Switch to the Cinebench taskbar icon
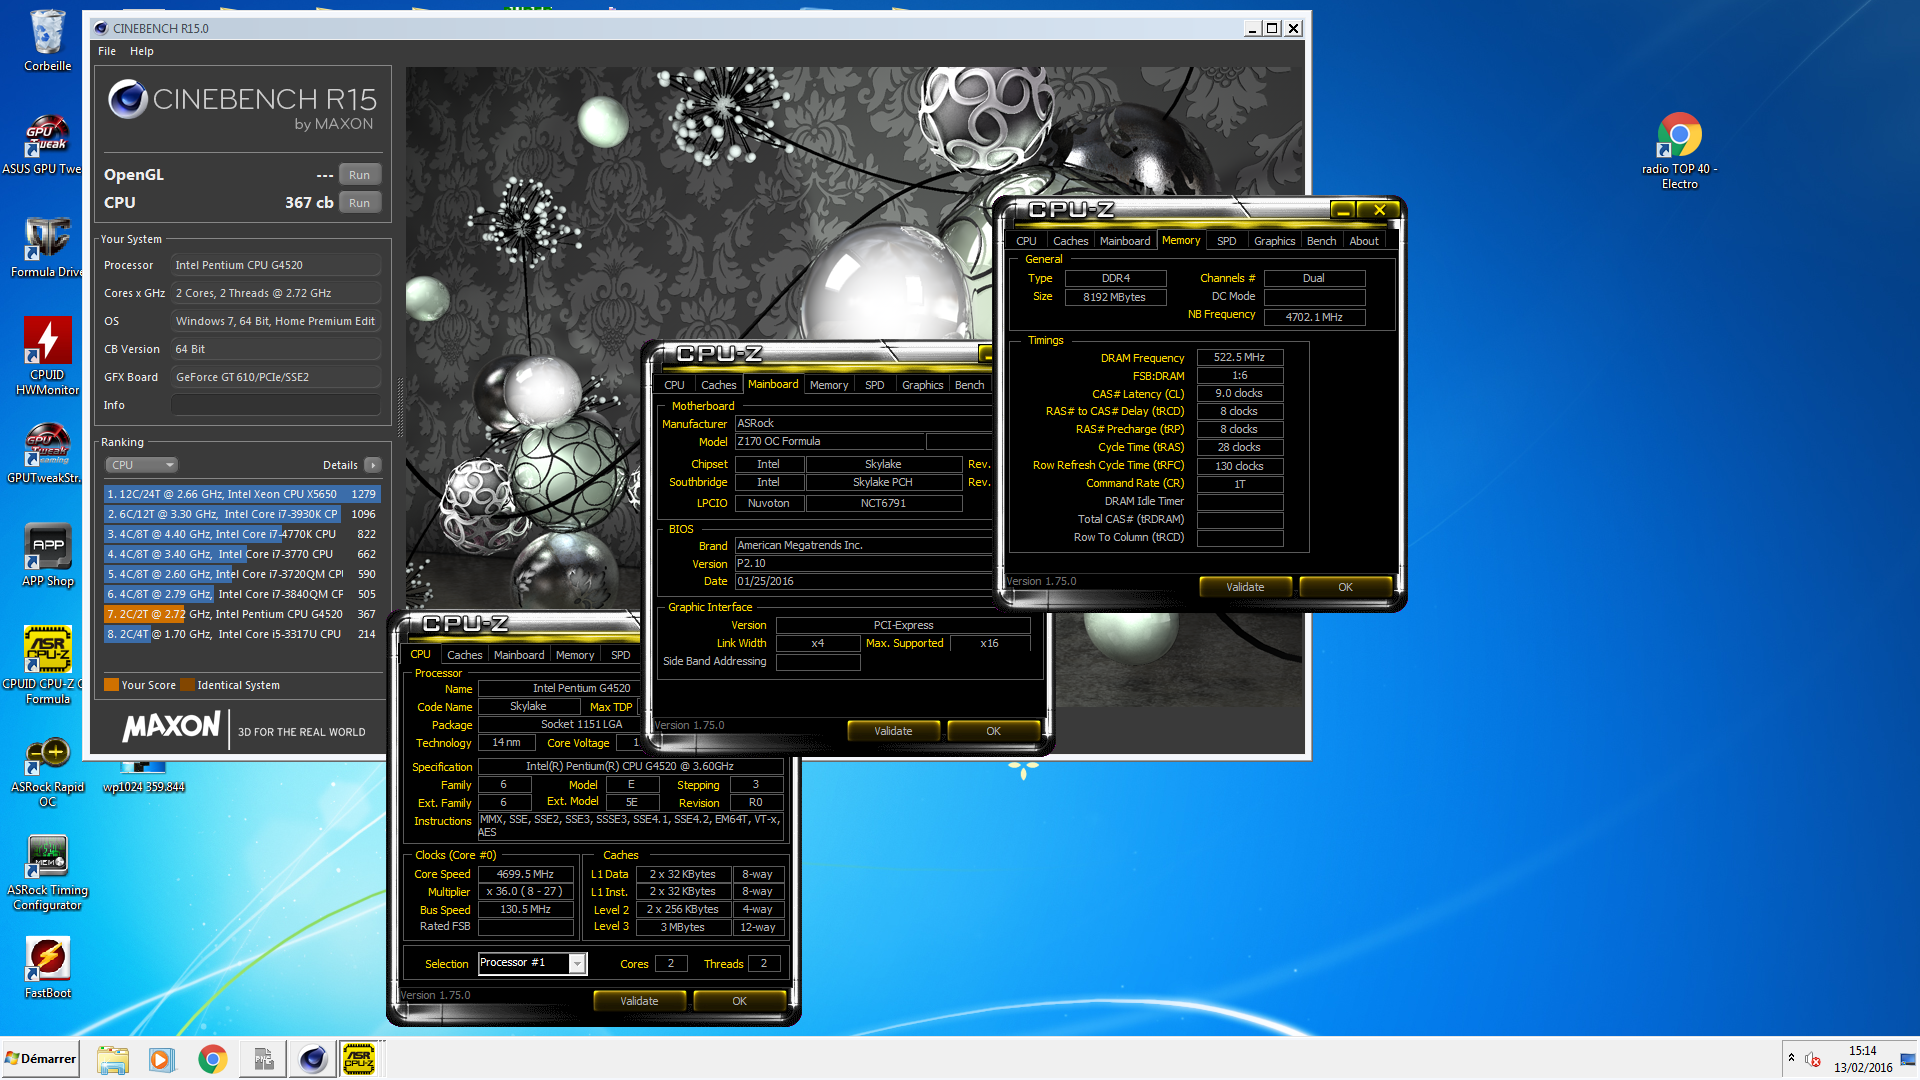The image size is (1920, 1080). [312, 1059]
